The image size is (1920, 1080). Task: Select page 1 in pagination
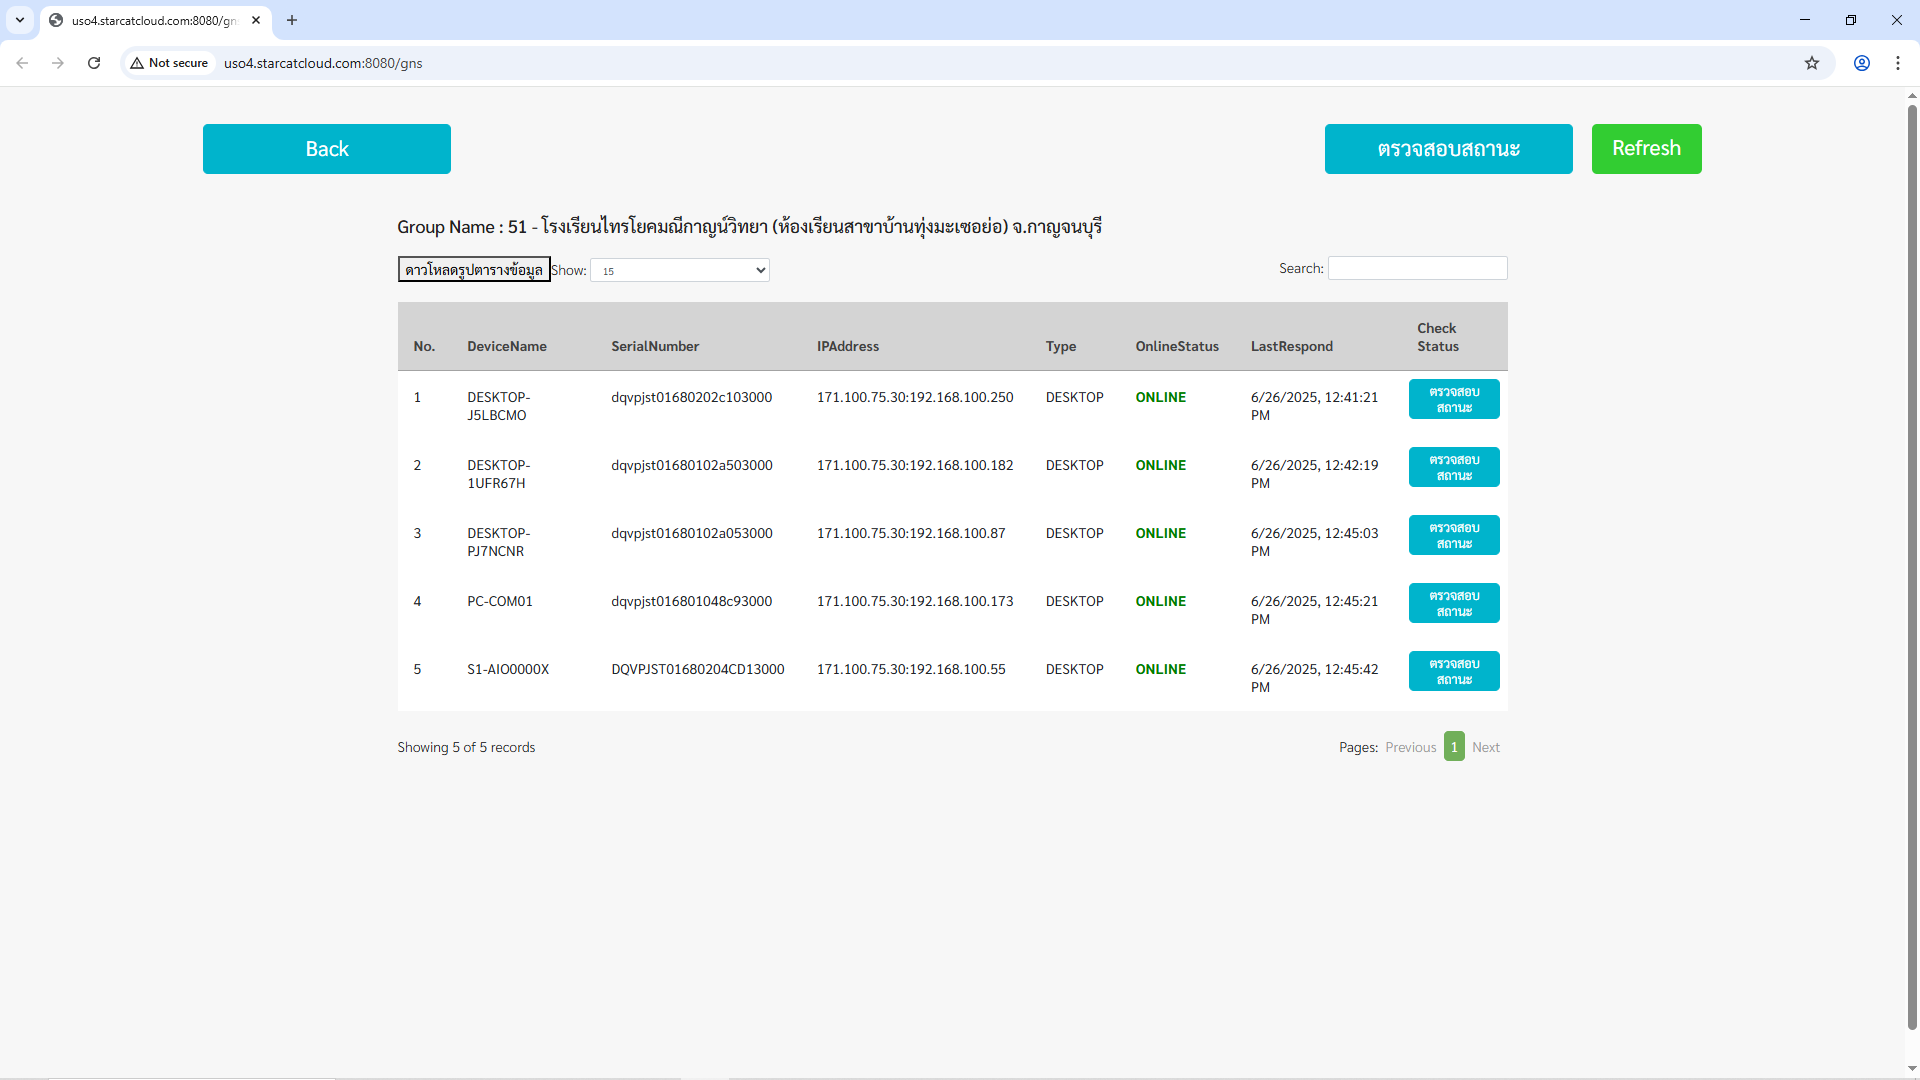click(1454, 747)
